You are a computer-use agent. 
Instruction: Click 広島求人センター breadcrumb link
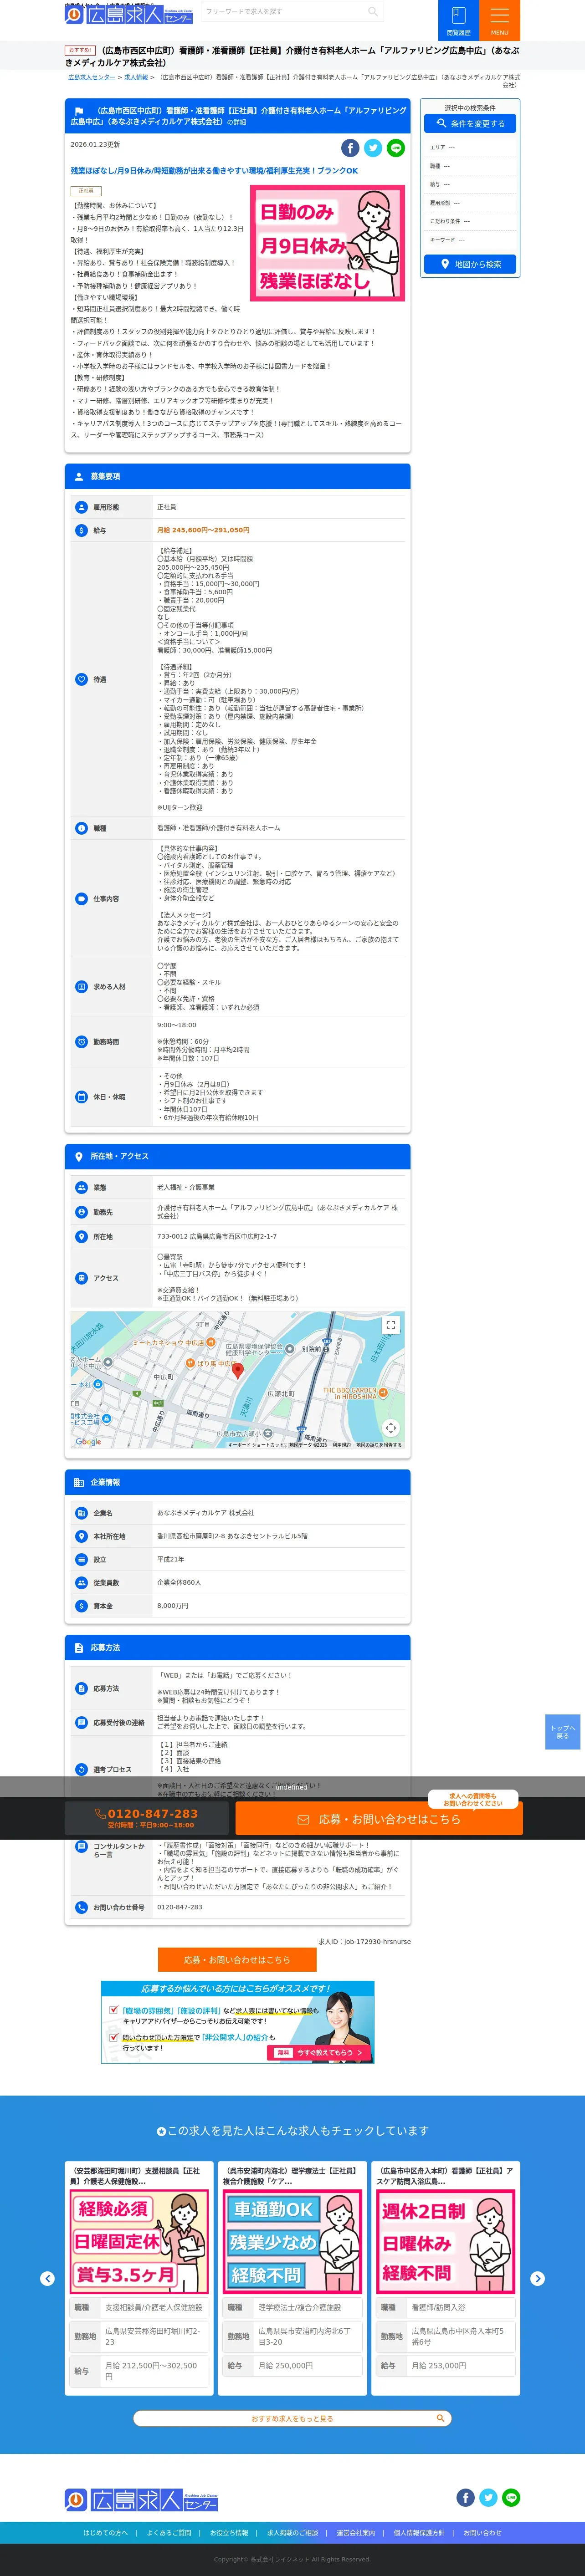pyautogui.click(x=91, y=77)
